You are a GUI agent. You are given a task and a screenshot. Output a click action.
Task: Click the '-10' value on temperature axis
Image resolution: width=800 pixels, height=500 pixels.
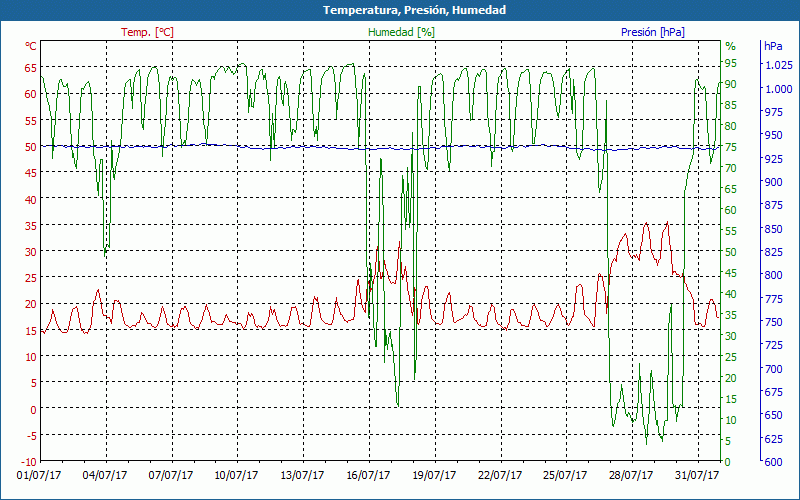[28, 462]
